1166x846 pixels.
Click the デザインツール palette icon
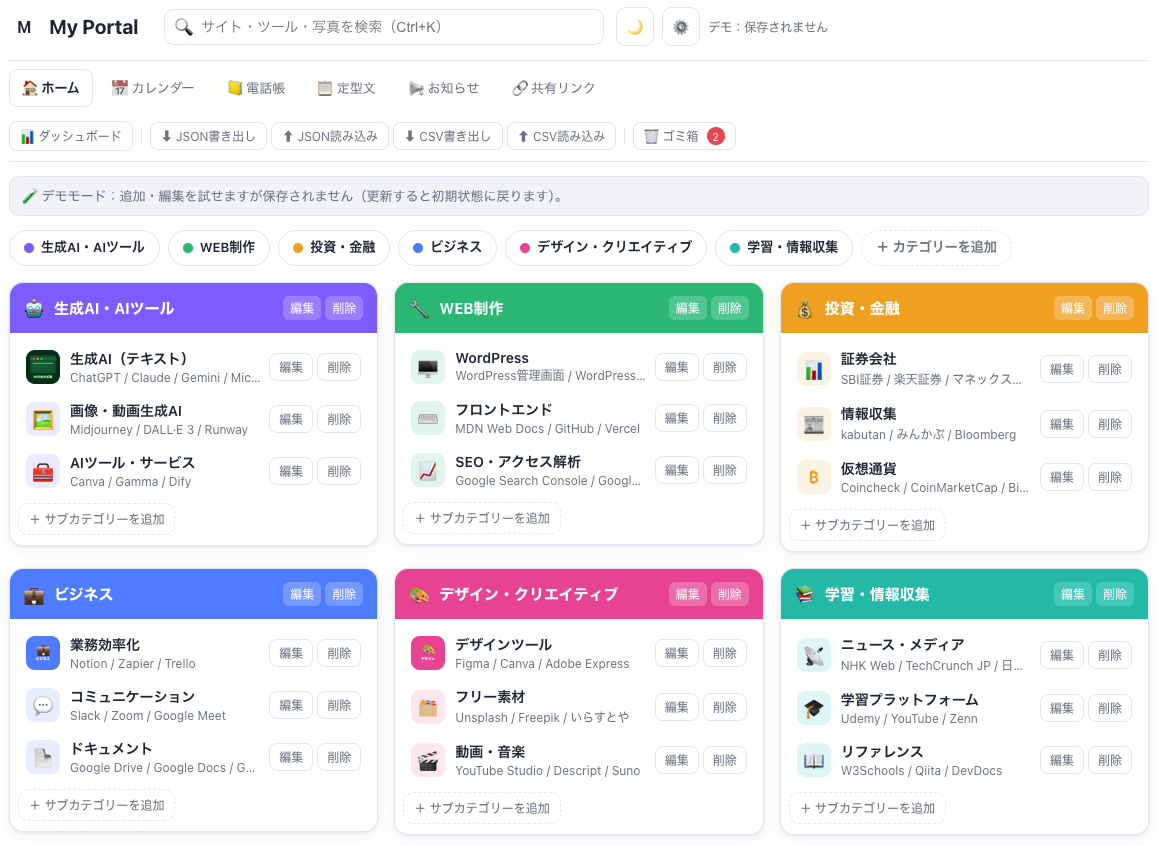click(428, 653)
